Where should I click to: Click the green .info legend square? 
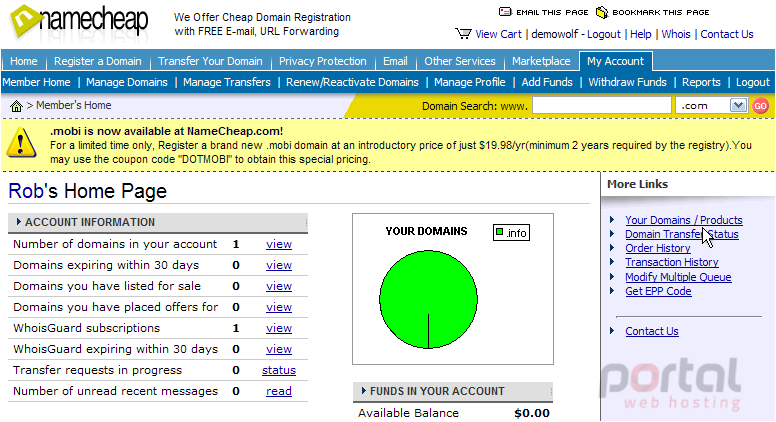[x=499, y=232]
